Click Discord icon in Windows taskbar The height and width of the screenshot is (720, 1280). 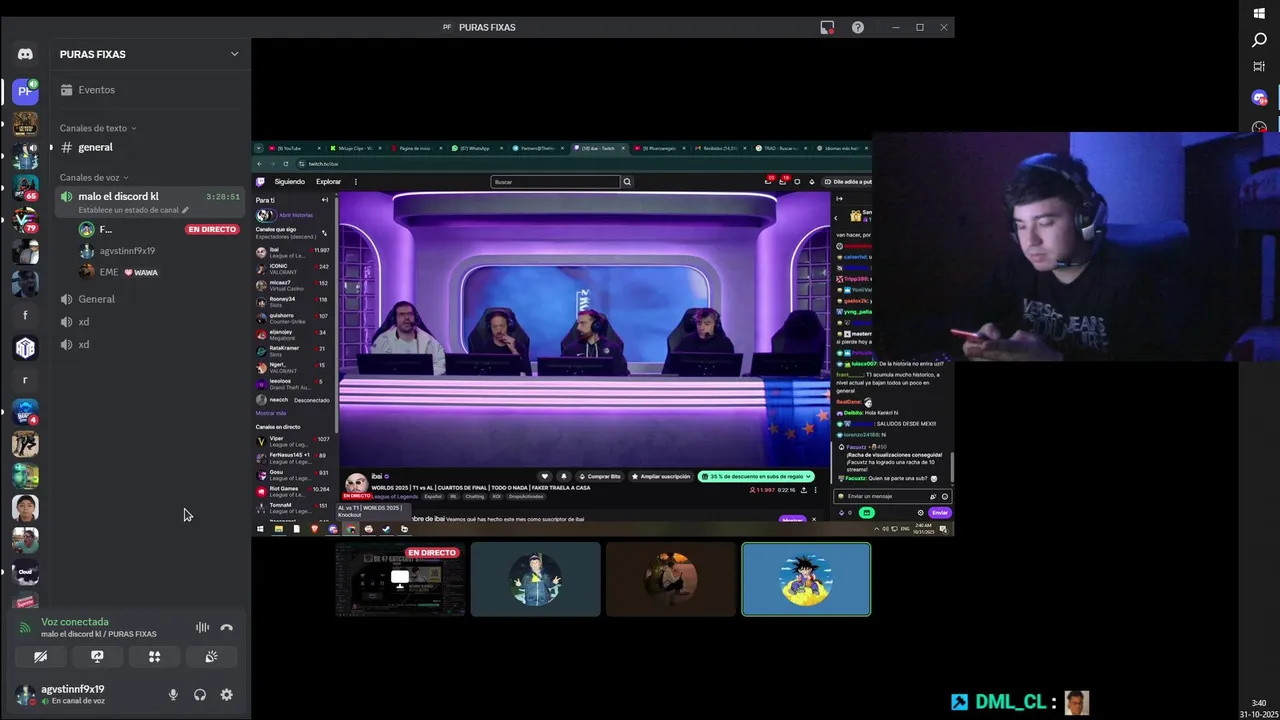1259,98
